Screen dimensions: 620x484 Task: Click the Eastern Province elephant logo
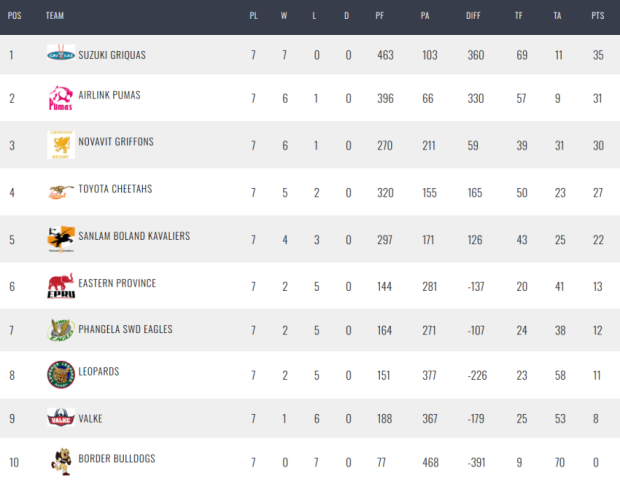(x=61, y=285)
